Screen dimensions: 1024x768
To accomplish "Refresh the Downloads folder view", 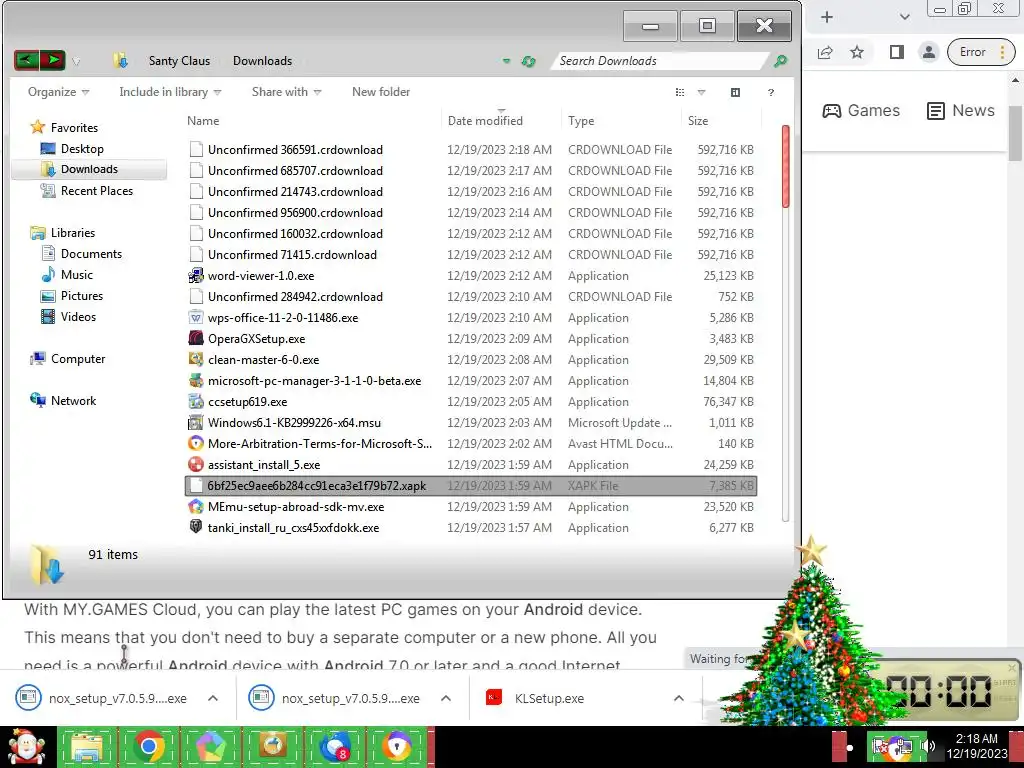I will tap(528, 61).
